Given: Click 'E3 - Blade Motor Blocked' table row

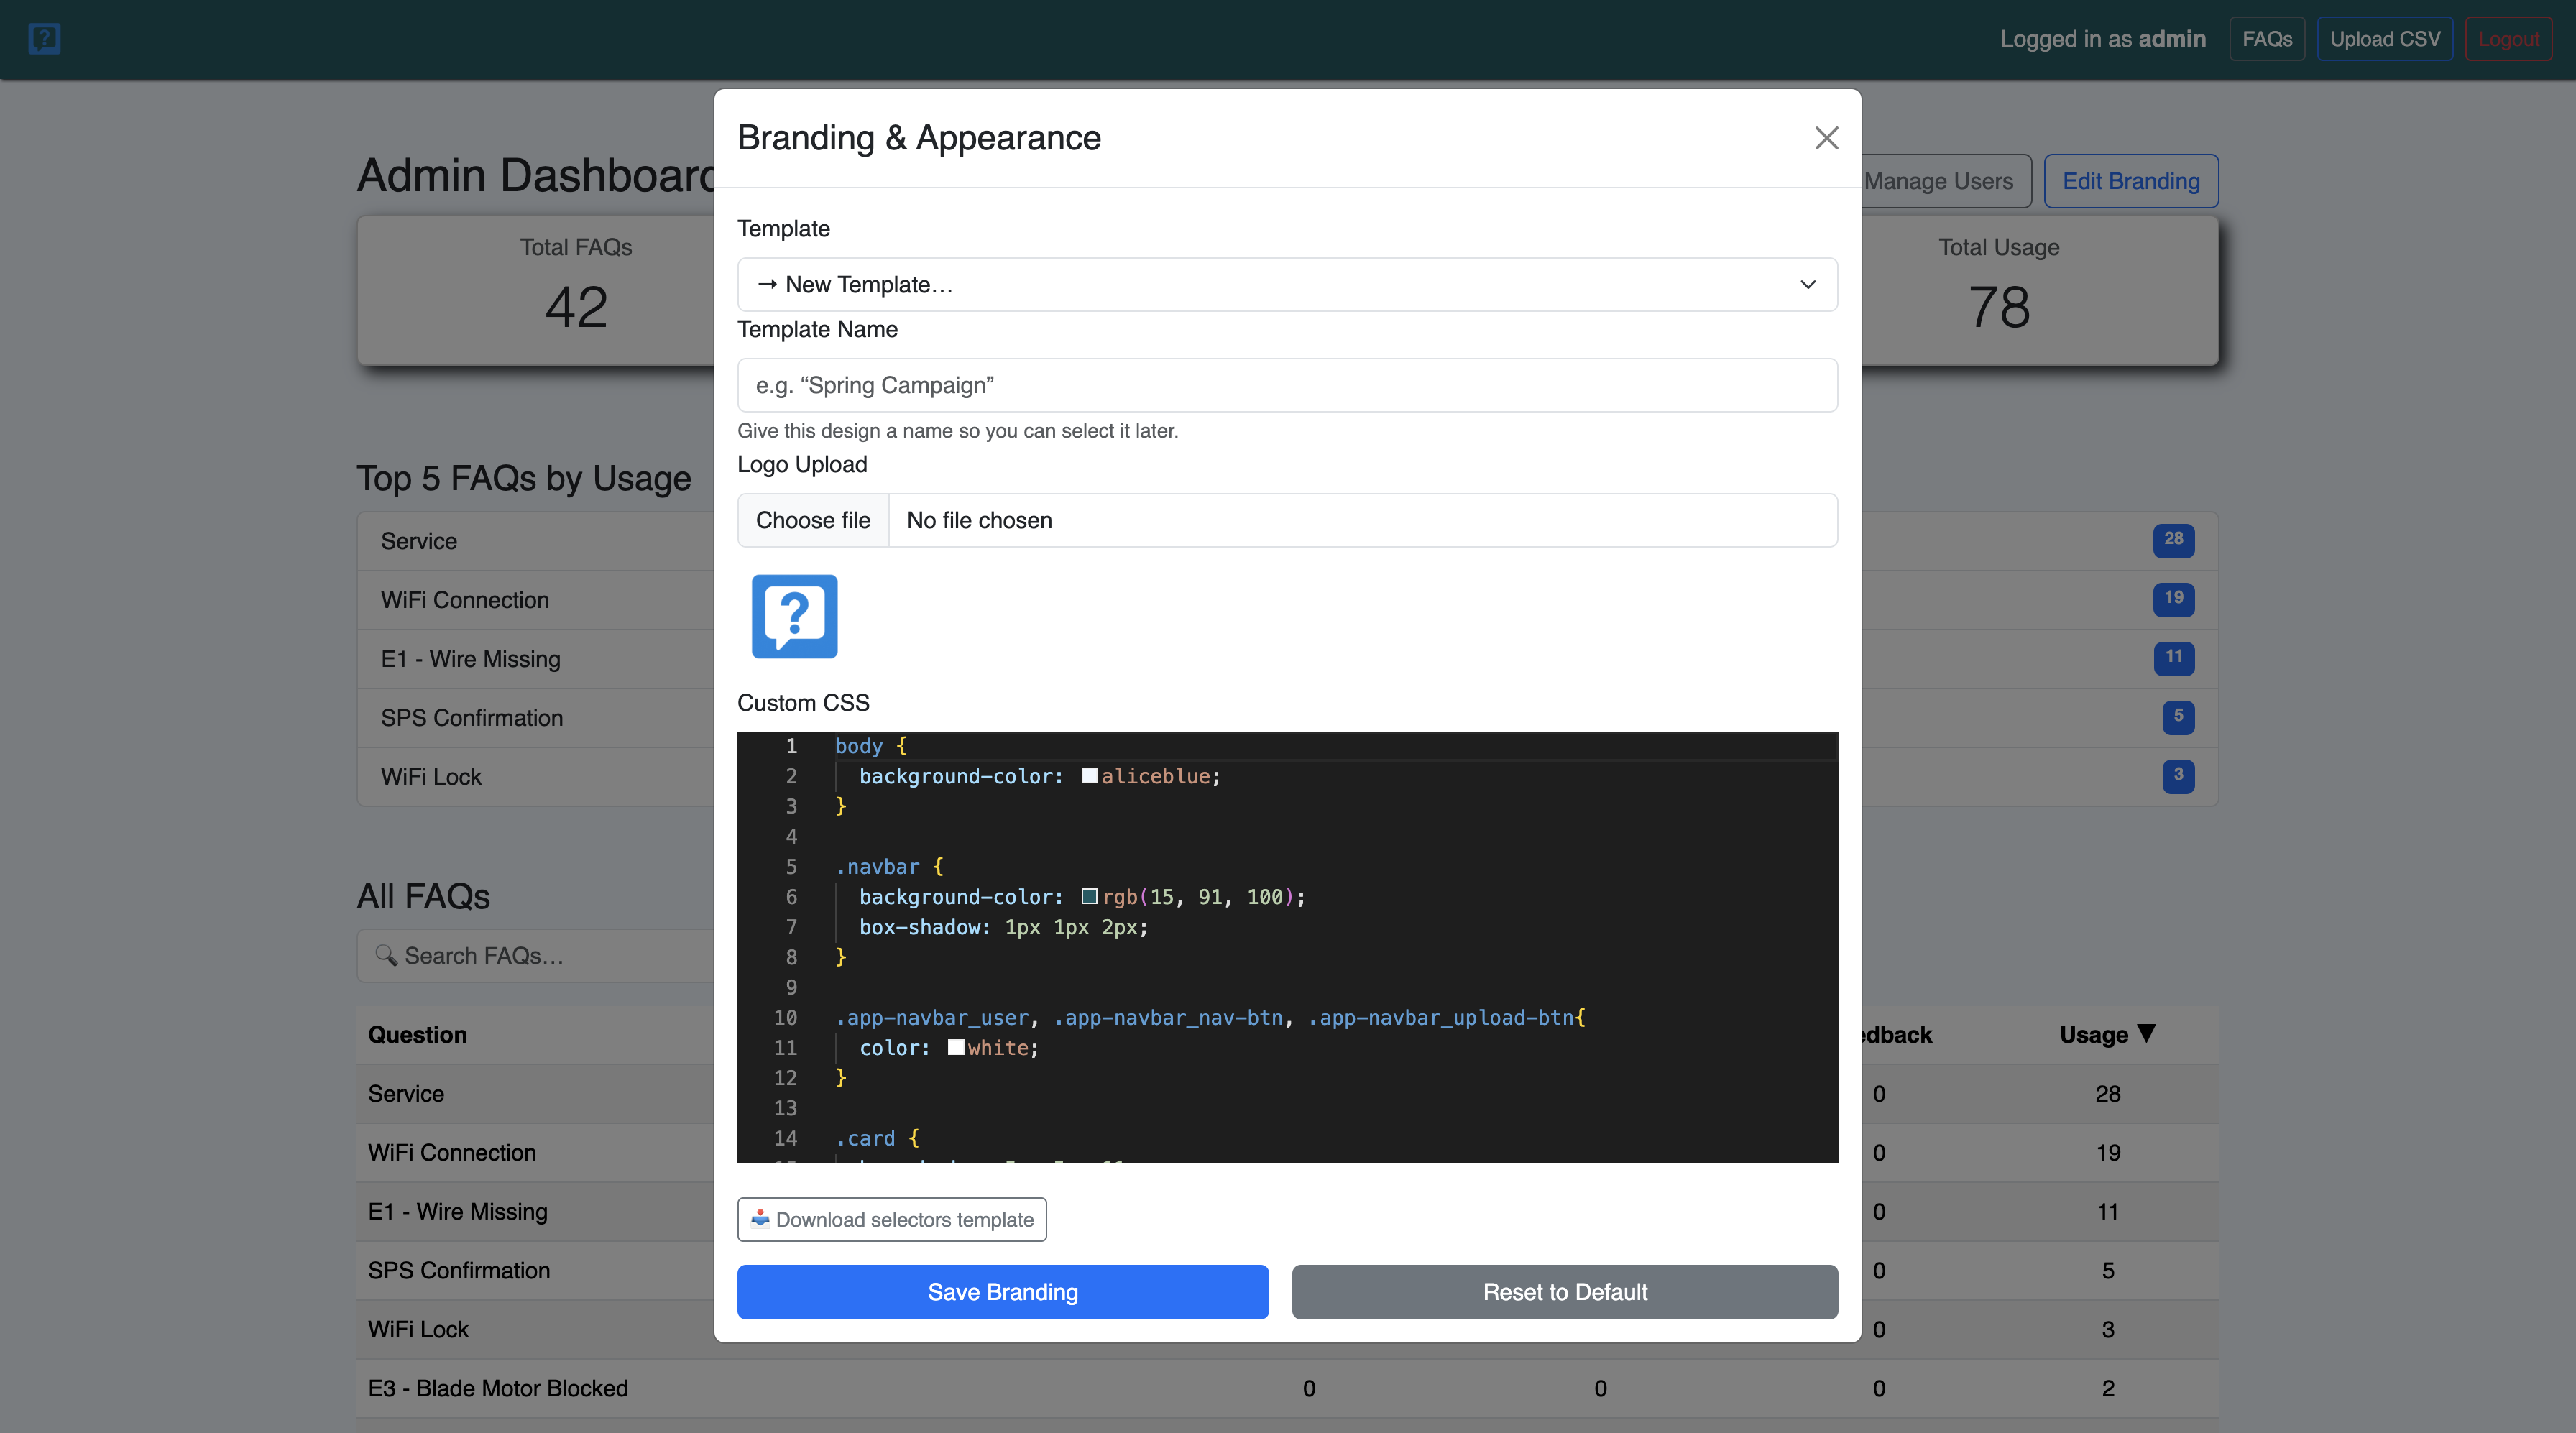Looking at the screenshot, I should tap(498, 1389).
